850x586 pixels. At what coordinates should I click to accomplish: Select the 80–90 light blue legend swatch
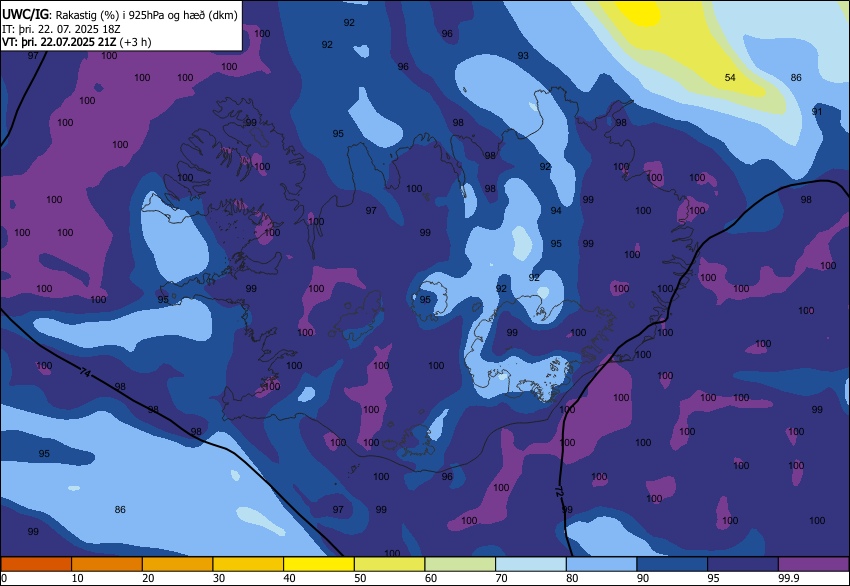601,564
